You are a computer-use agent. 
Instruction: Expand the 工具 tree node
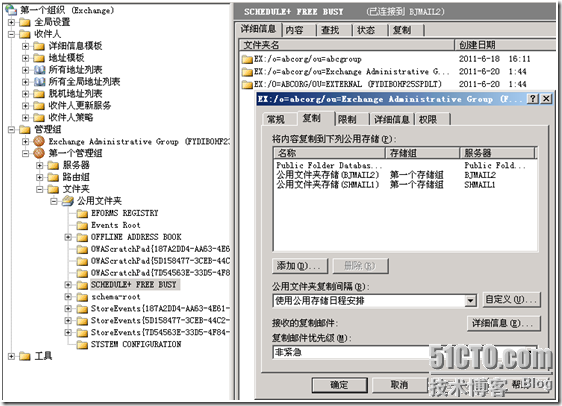coord(11,356)
